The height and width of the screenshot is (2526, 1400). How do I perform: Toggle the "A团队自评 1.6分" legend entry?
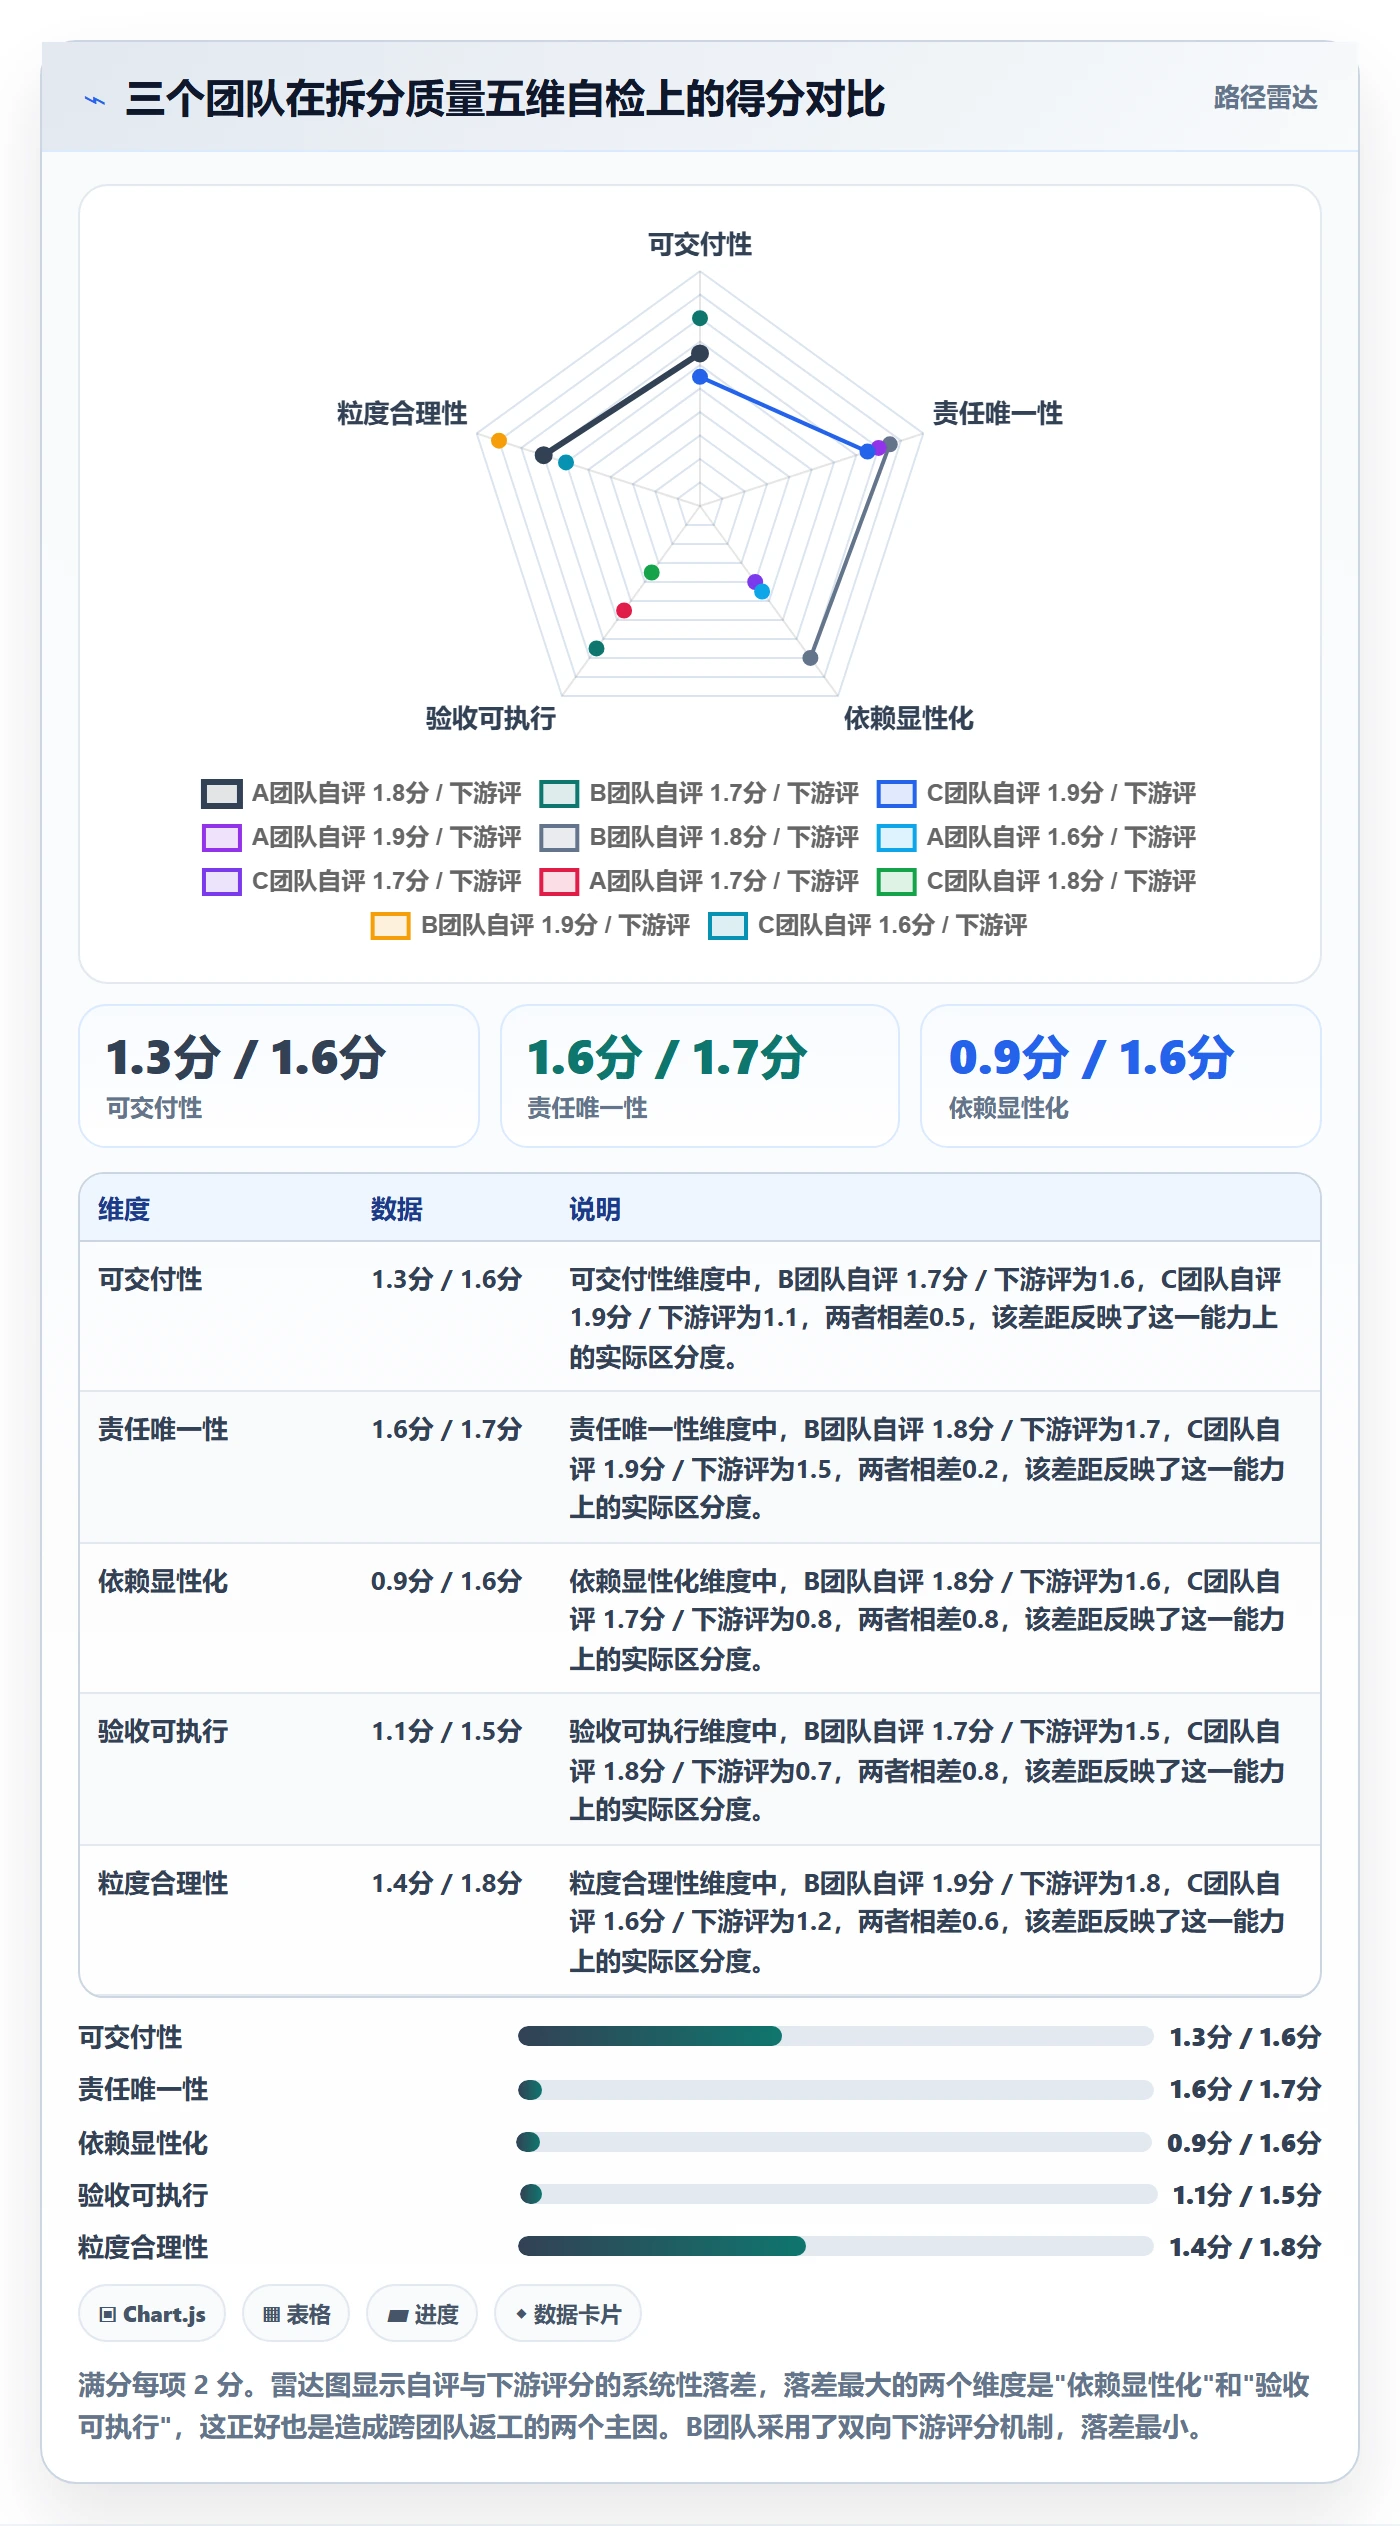pos(1036,838)
